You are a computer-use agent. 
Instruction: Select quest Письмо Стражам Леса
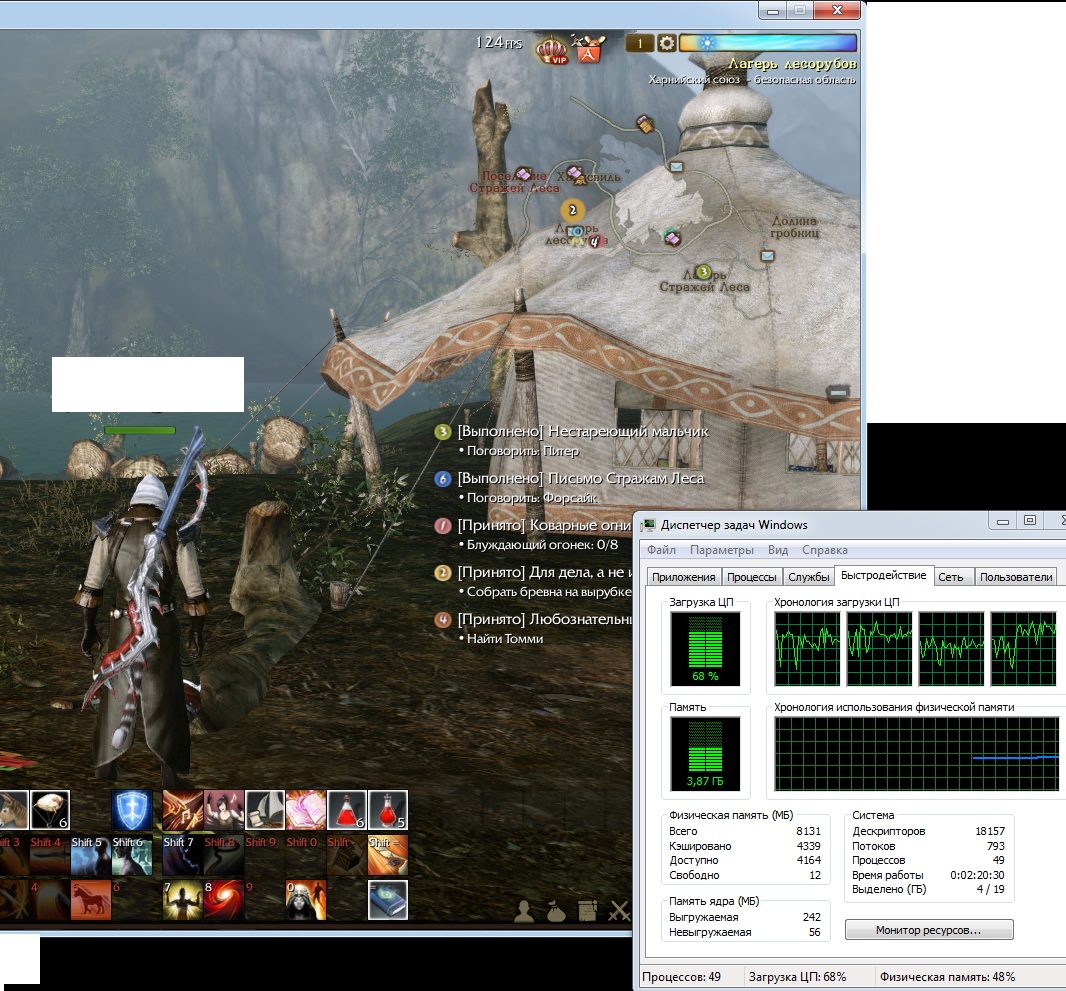tap(581, 479)
